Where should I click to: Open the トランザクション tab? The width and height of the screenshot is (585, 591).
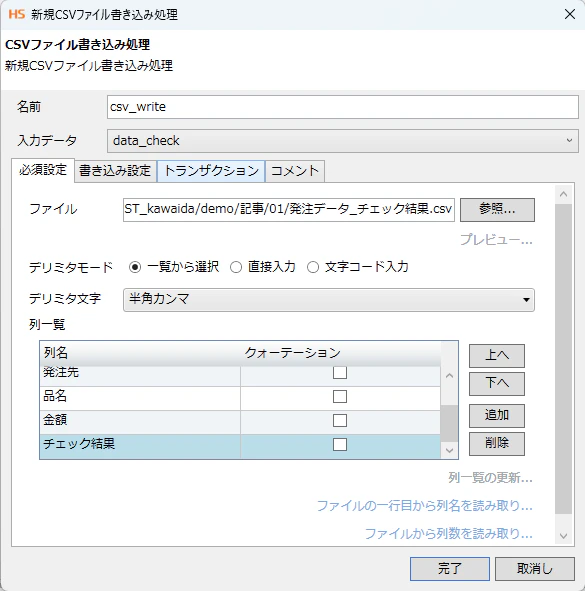[x=211, y=171]
